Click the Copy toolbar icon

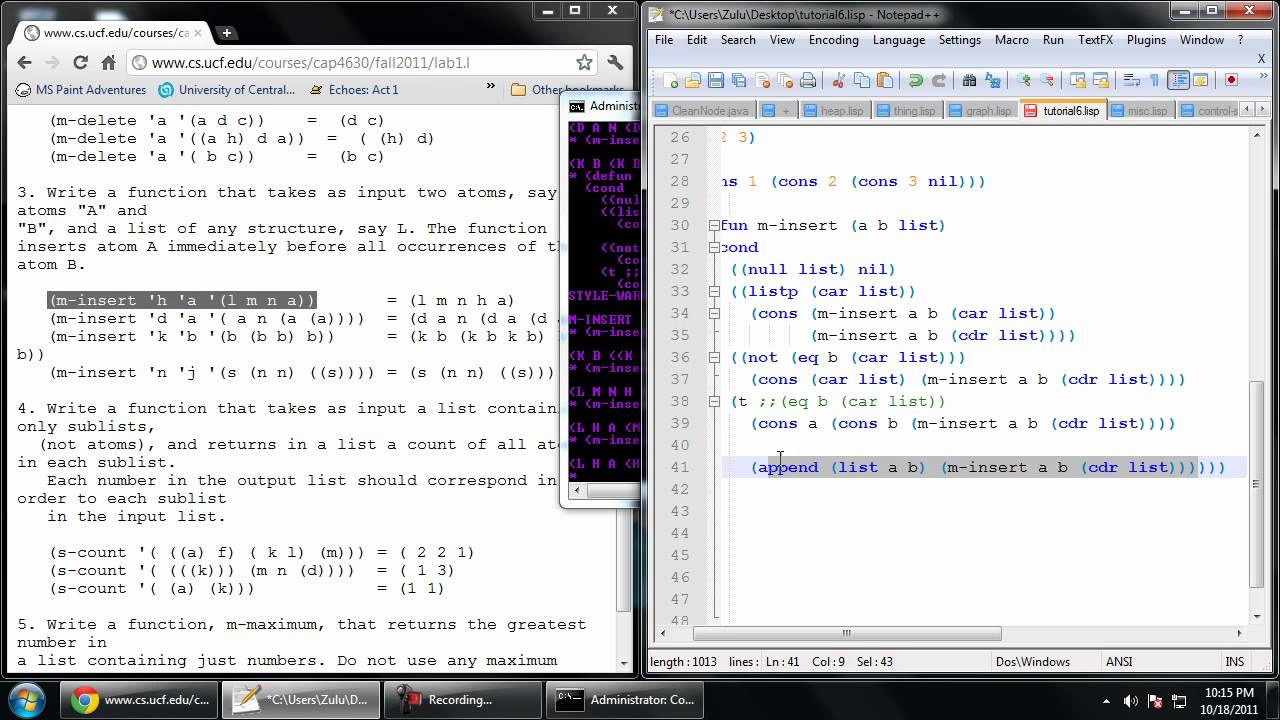[x=861, y=80]
